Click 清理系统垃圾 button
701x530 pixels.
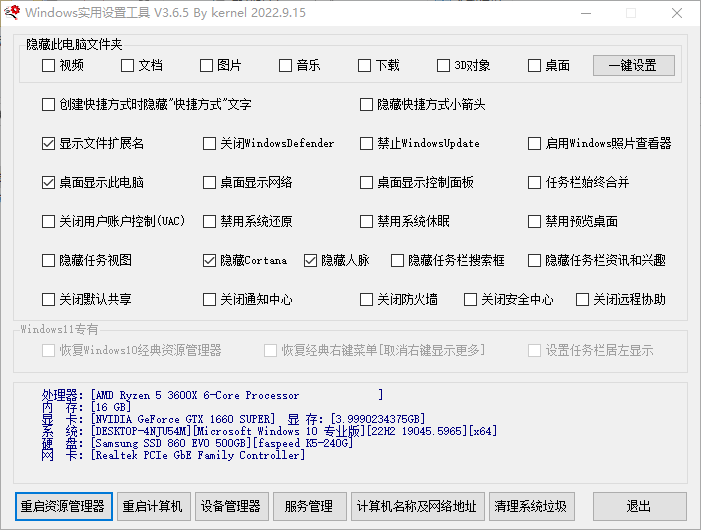click(x=532, y=506)
